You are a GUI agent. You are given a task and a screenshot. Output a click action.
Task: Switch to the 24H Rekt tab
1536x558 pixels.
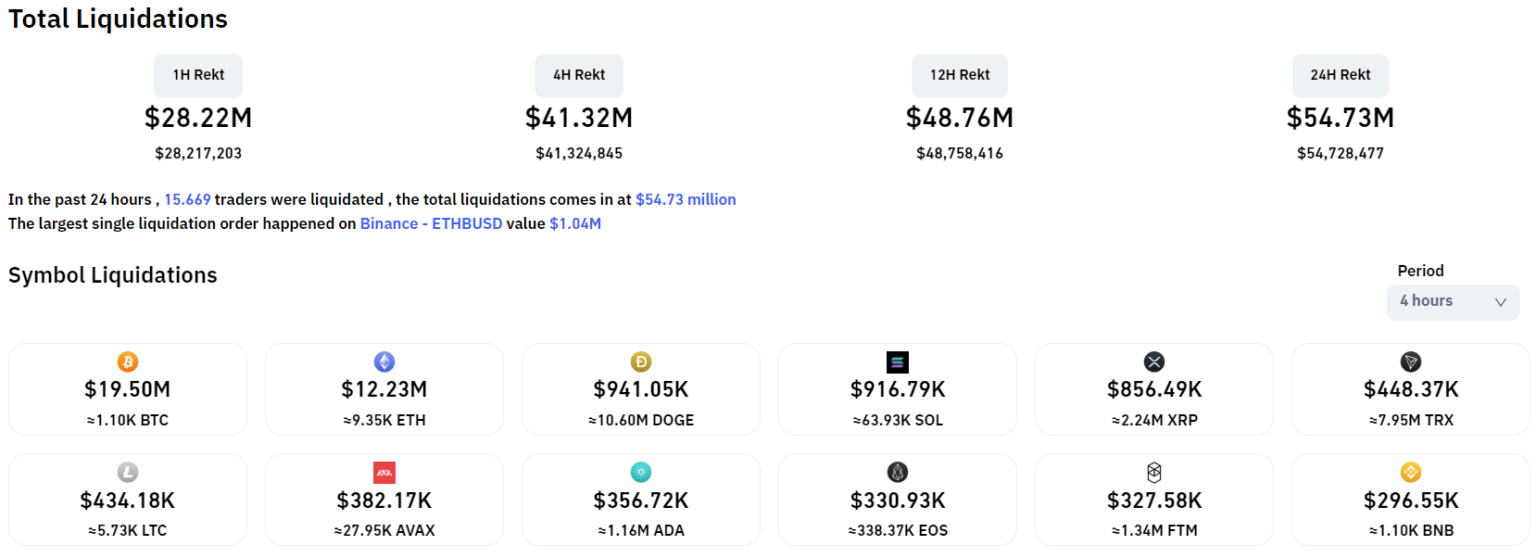1340,75
